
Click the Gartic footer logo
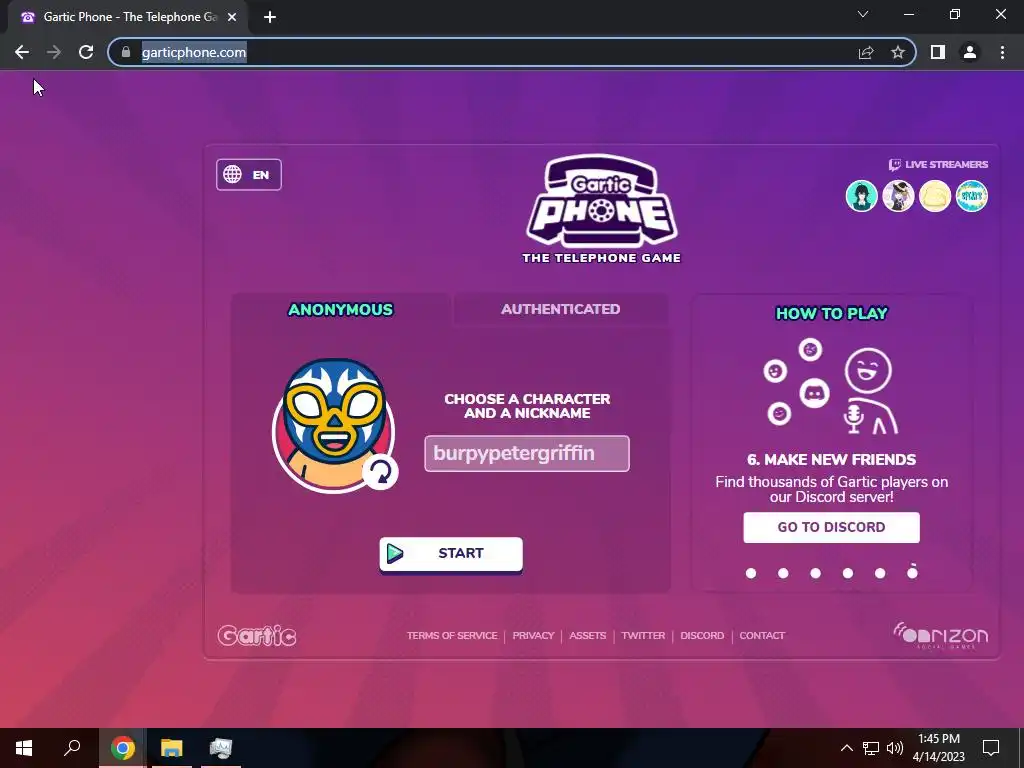click(257, 635)
